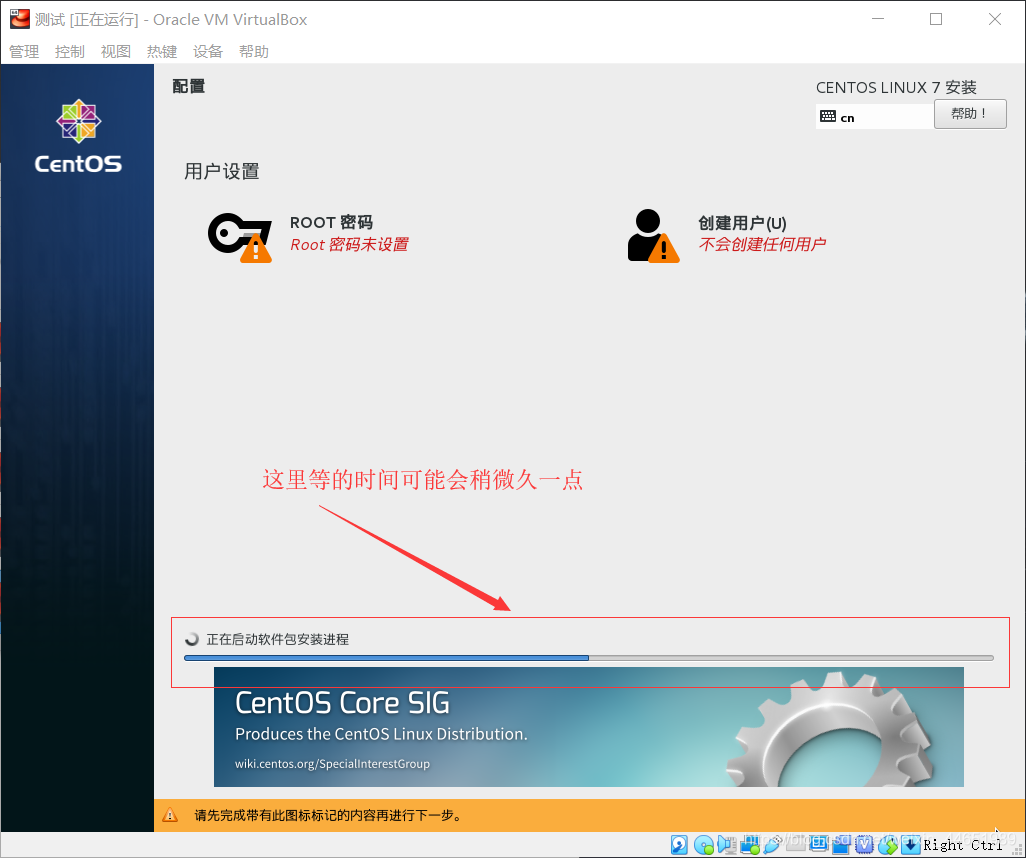This screenshot has height=858, width=1026.
Task: Open the 控制 menu
Action: 70,51
